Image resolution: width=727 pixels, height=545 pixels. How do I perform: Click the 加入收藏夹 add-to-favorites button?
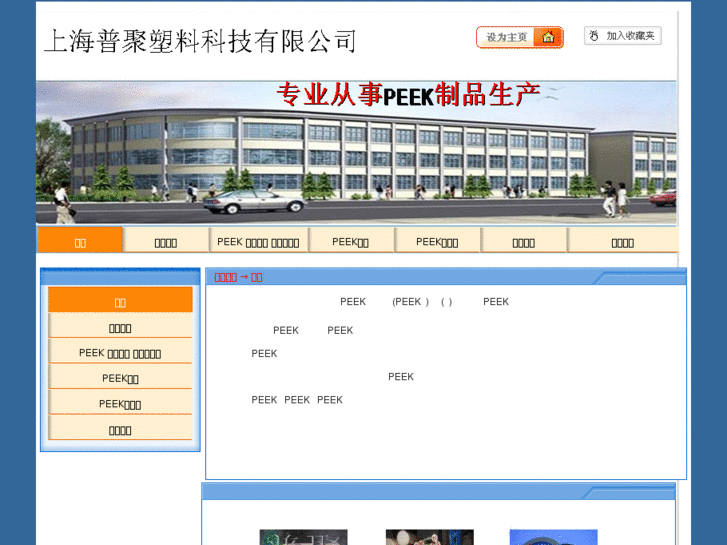pyautogui.click(x=623, y=36)
